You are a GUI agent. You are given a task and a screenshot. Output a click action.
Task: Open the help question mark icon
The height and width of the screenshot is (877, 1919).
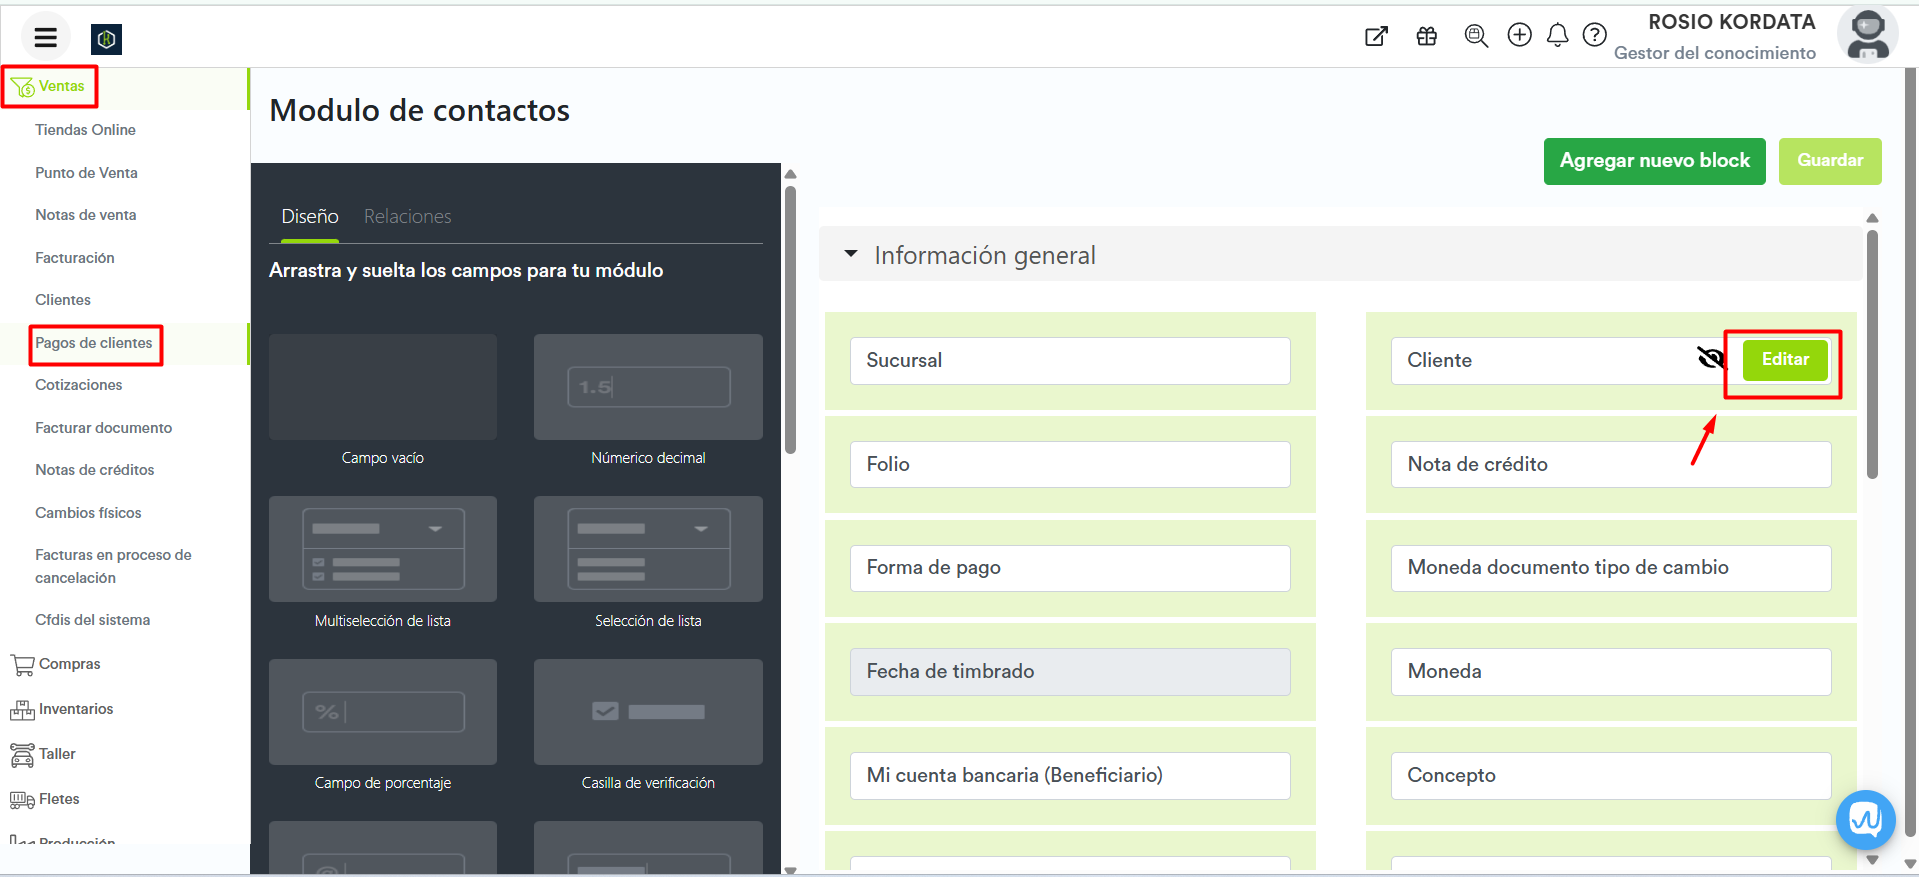[1594, 36]
